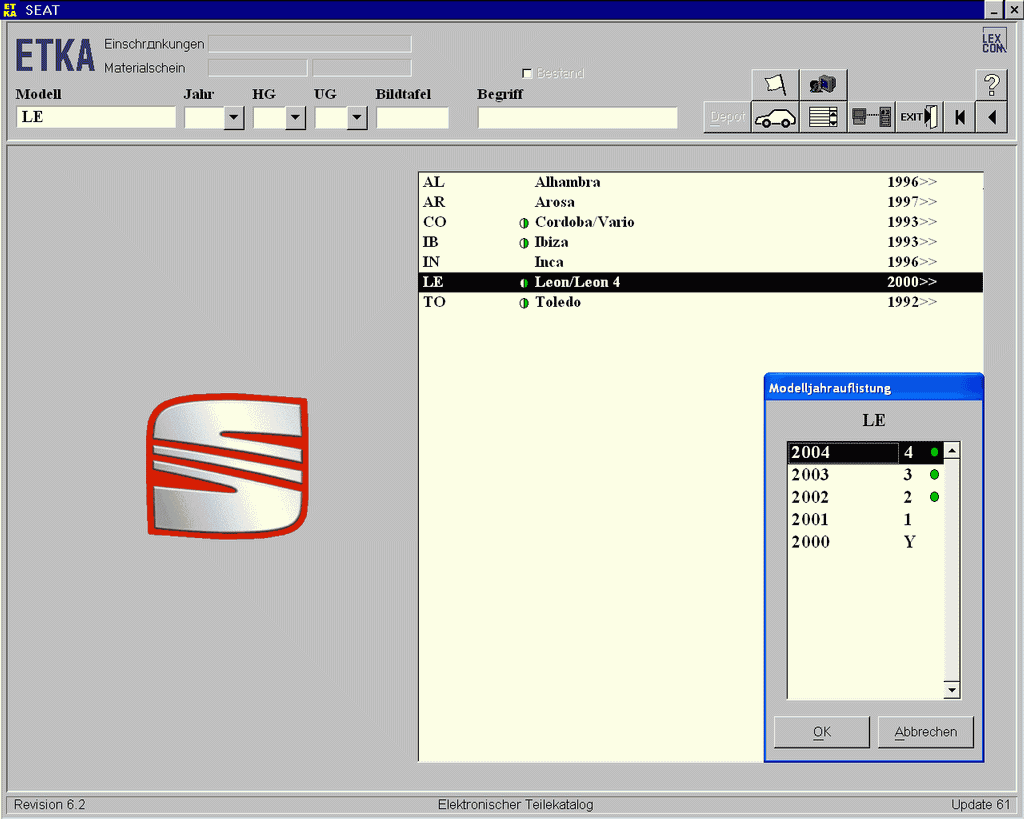Click the Update 61 status text
Image resolution: width=1024 pixels, height=819 pixels.
(980, 805)
